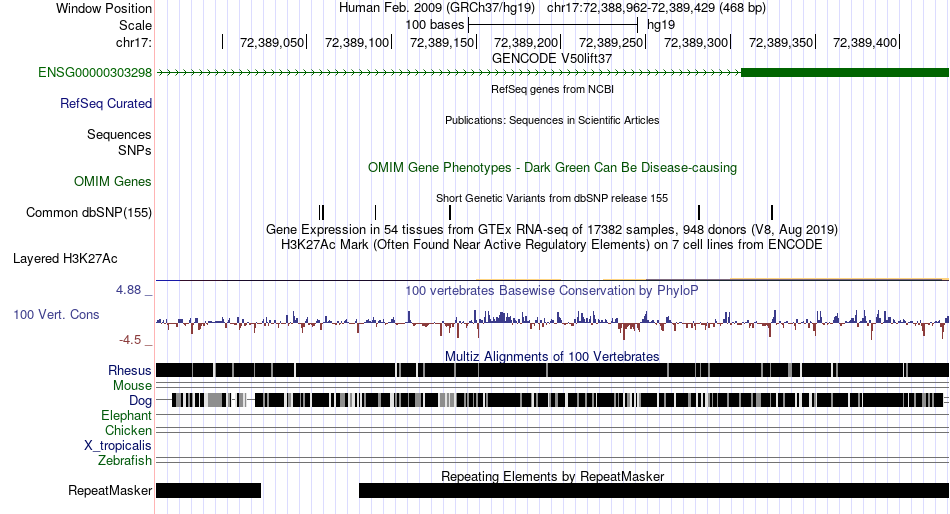Viewport: 950px width, 514px height.
Task: Click the 4.88 PhyloP maximum value
Action: pyautogui.click(x=128, y=290)
